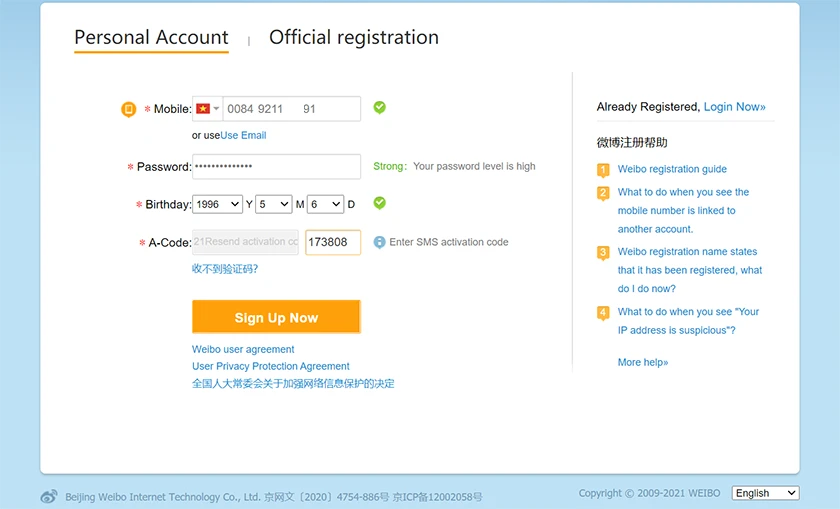
Task: Click the Use Email link
Action: (243, 136)
